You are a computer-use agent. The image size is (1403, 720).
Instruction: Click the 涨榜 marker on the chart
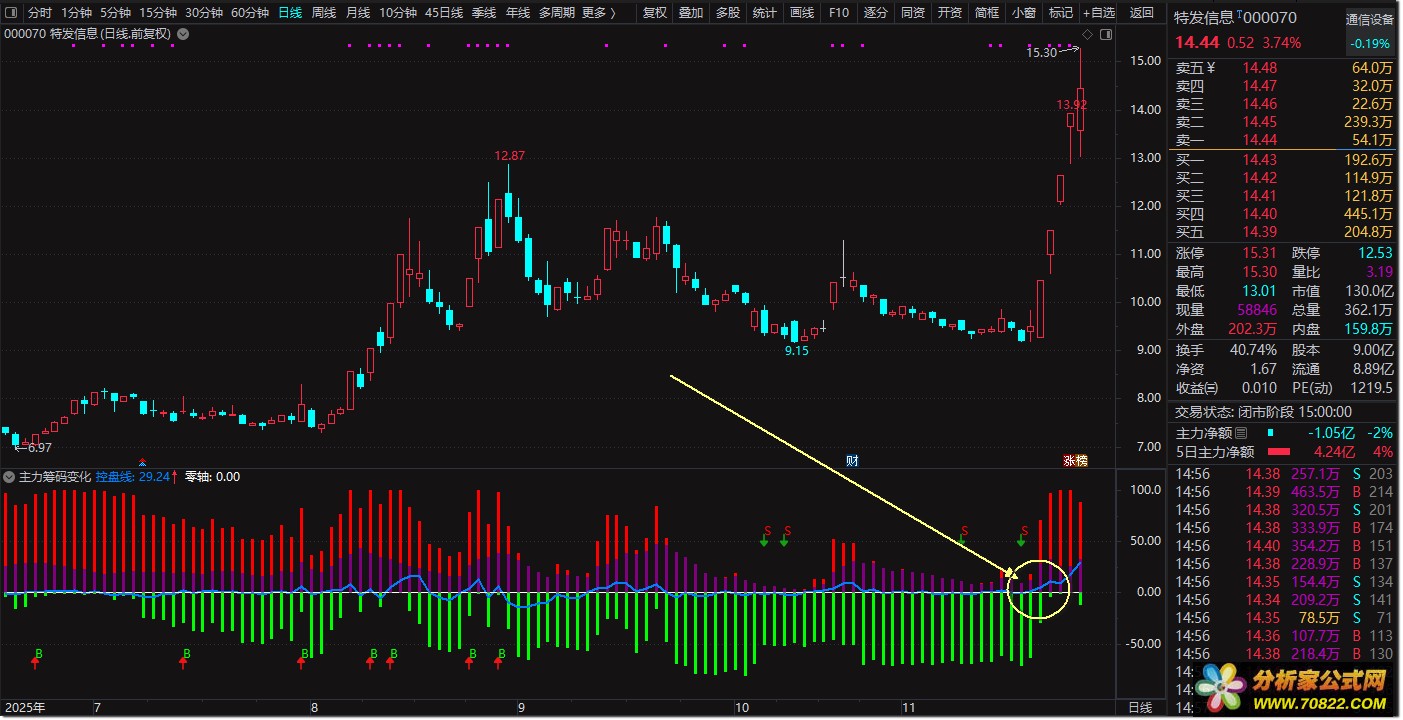[x=1075, y=461]
